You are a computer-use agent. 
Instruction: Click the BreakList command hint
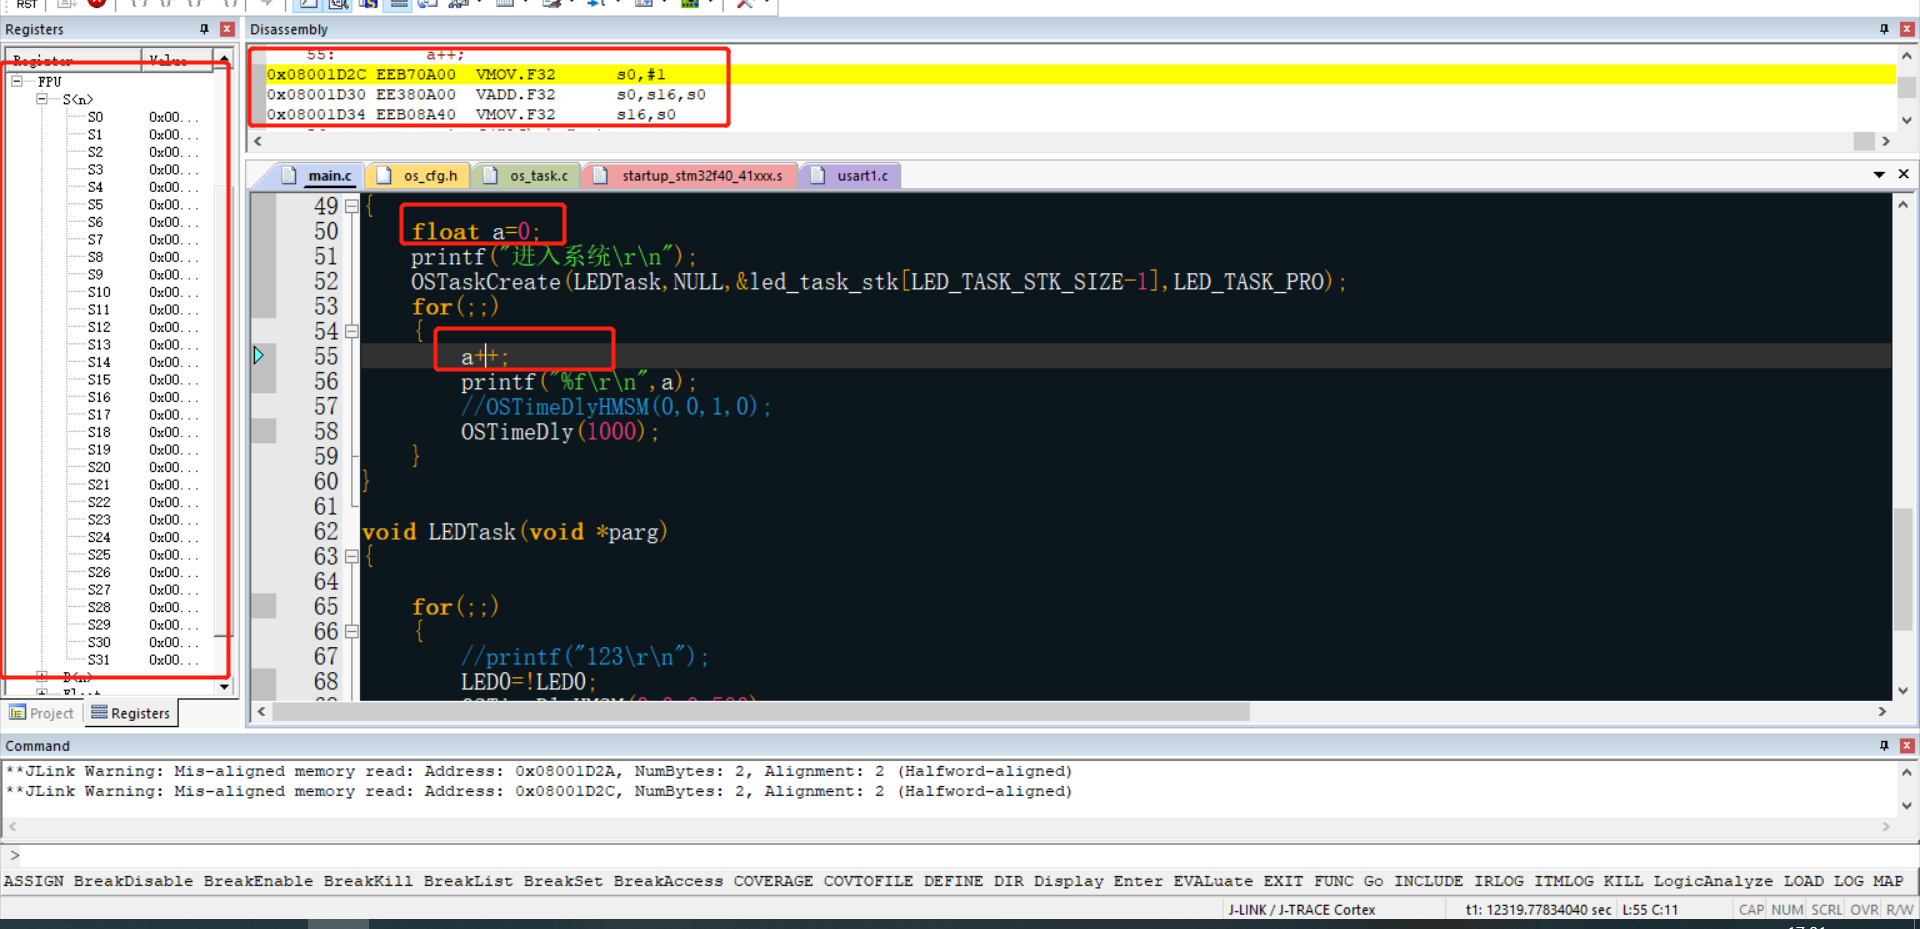coord(468,881)
